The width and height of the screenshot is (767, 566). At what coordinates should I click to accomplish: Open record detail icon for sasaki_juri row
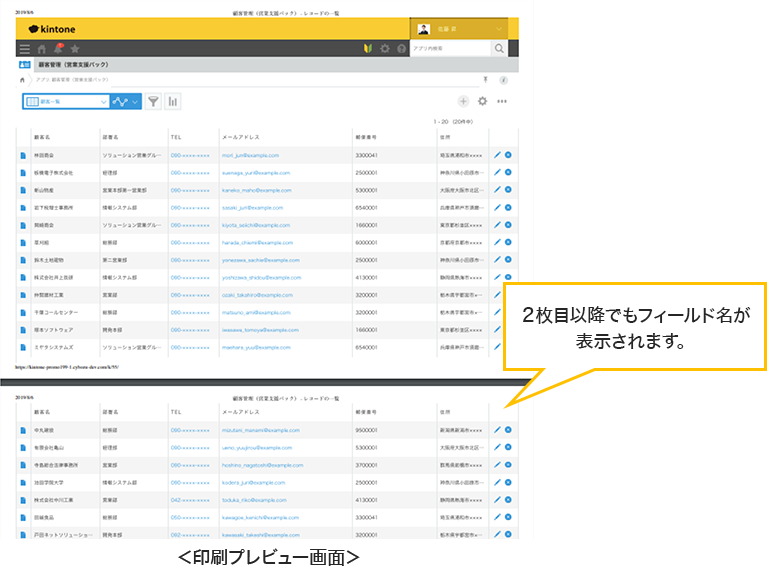click(x=23, y=208)
